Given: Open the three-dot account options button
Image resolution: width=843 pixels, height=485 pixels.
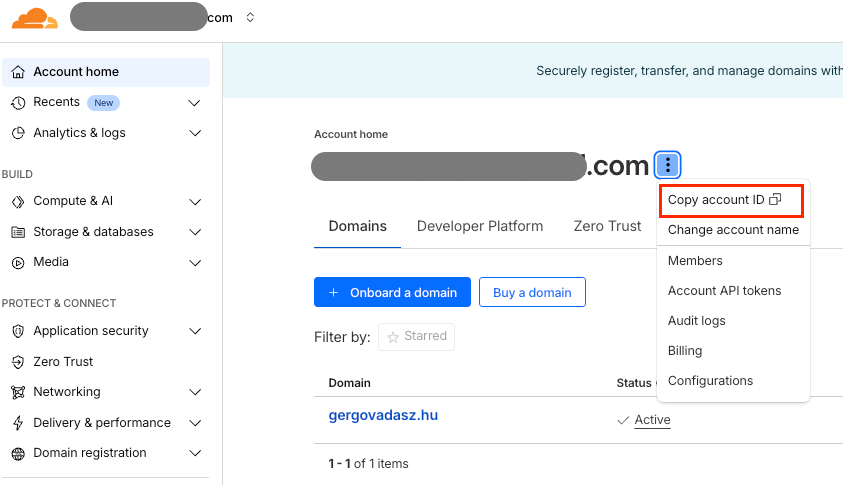Looking at the screenshot, I should tap(668, 165).
